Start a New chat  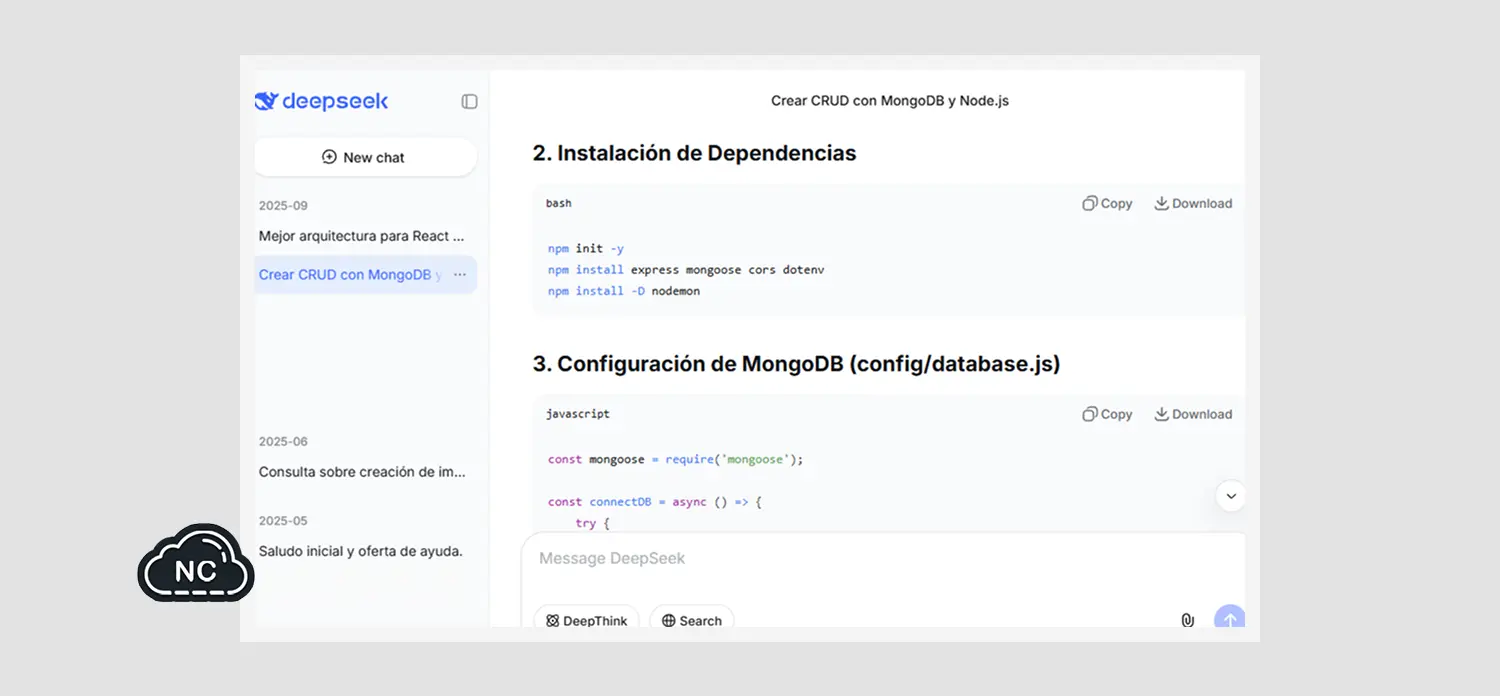coord(365,157)
